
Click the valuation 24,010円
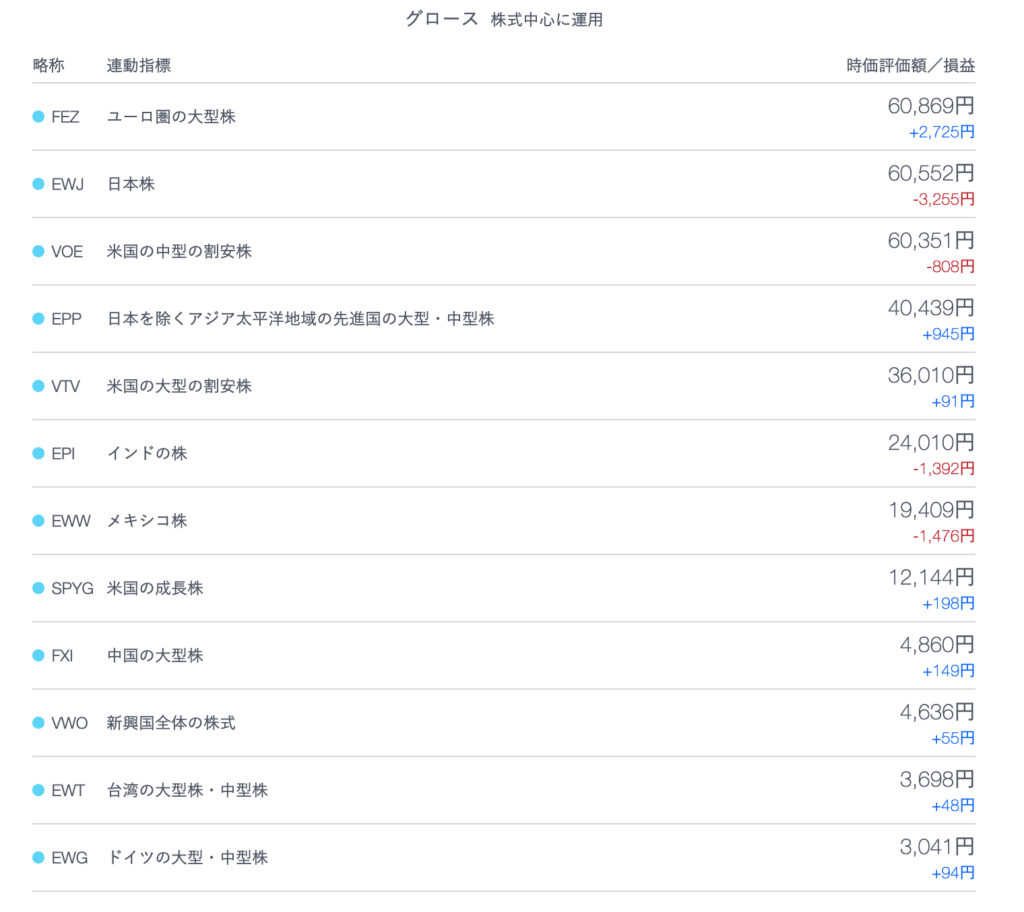point(931,442)
